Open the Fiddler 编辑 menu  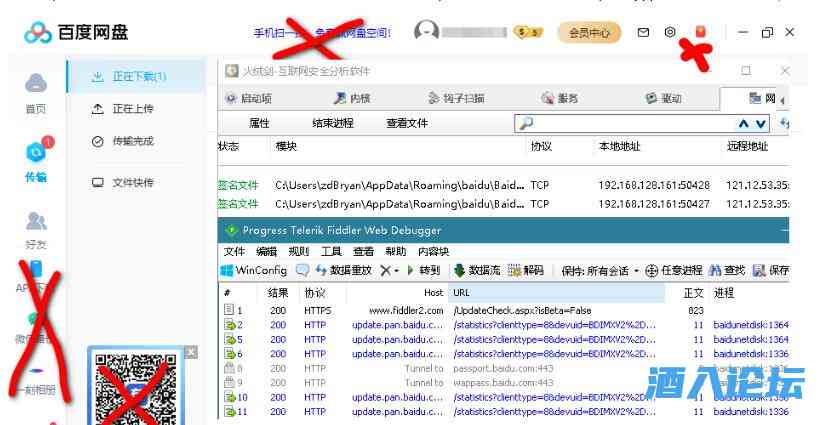pos(266,252)
